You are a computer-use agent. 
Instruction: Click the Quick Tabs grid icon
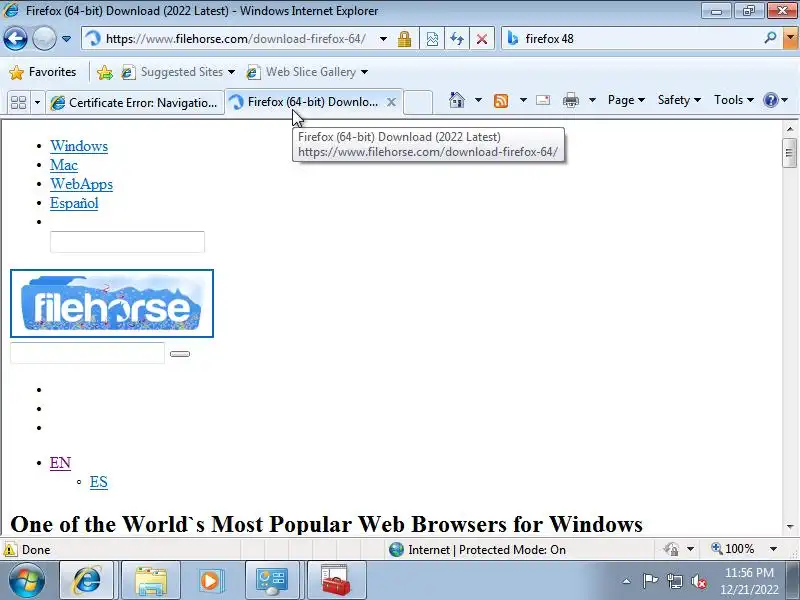18,103
